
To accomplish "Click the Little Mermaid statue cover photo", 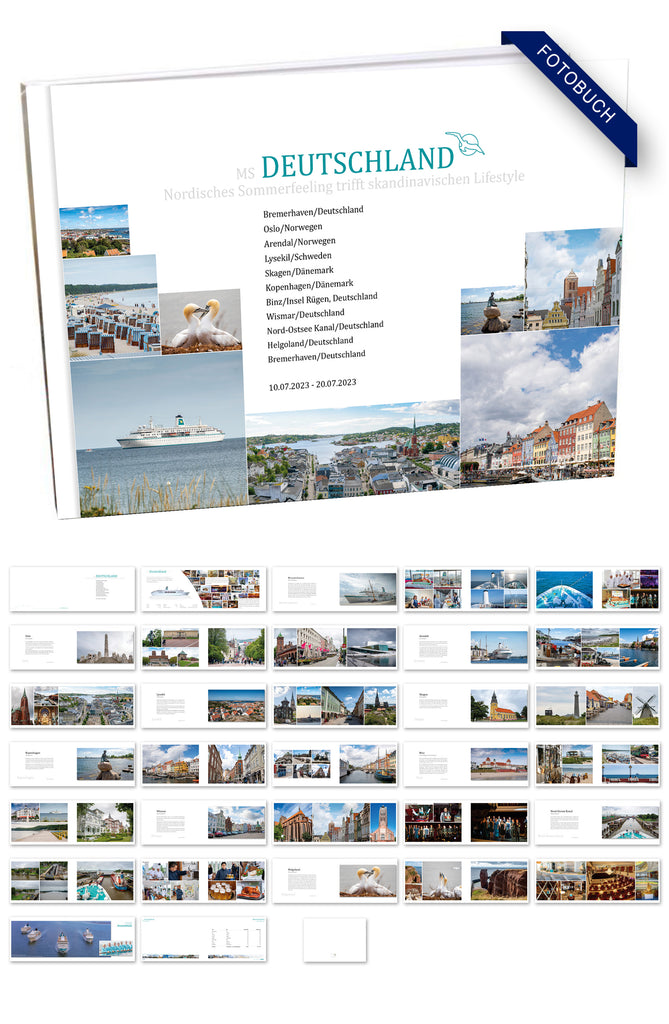I will (x=493, y=310).
